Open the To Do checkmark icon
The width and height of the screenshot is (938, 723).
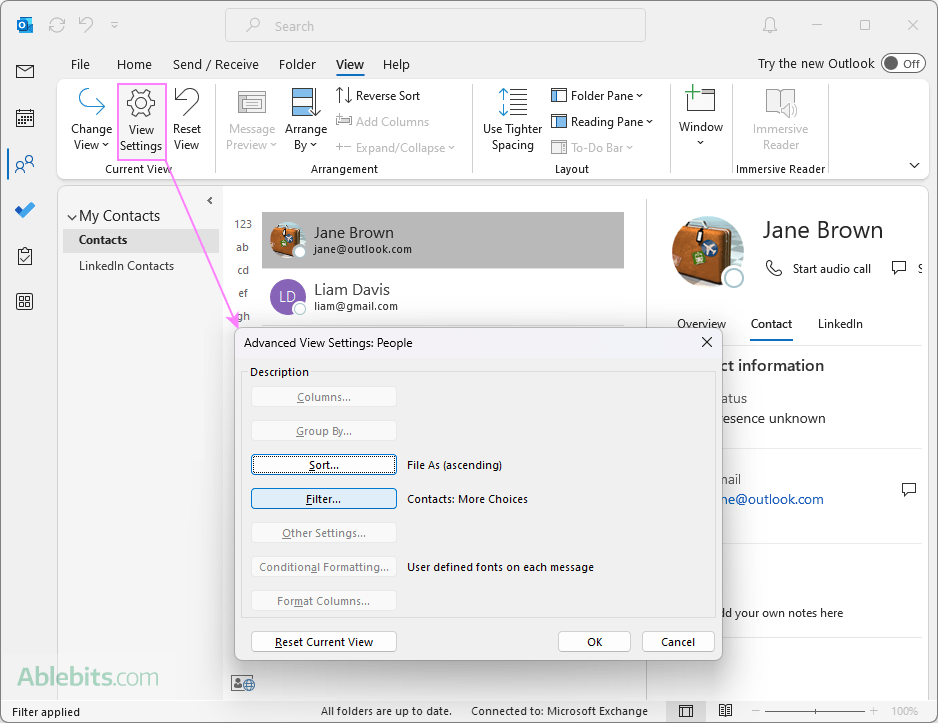coord(25,210)
